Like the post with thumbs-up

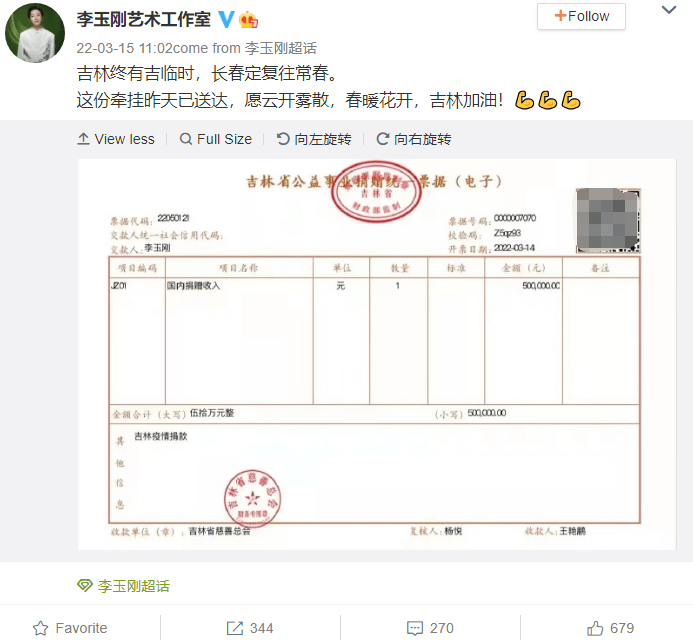(x=610, y=628)
